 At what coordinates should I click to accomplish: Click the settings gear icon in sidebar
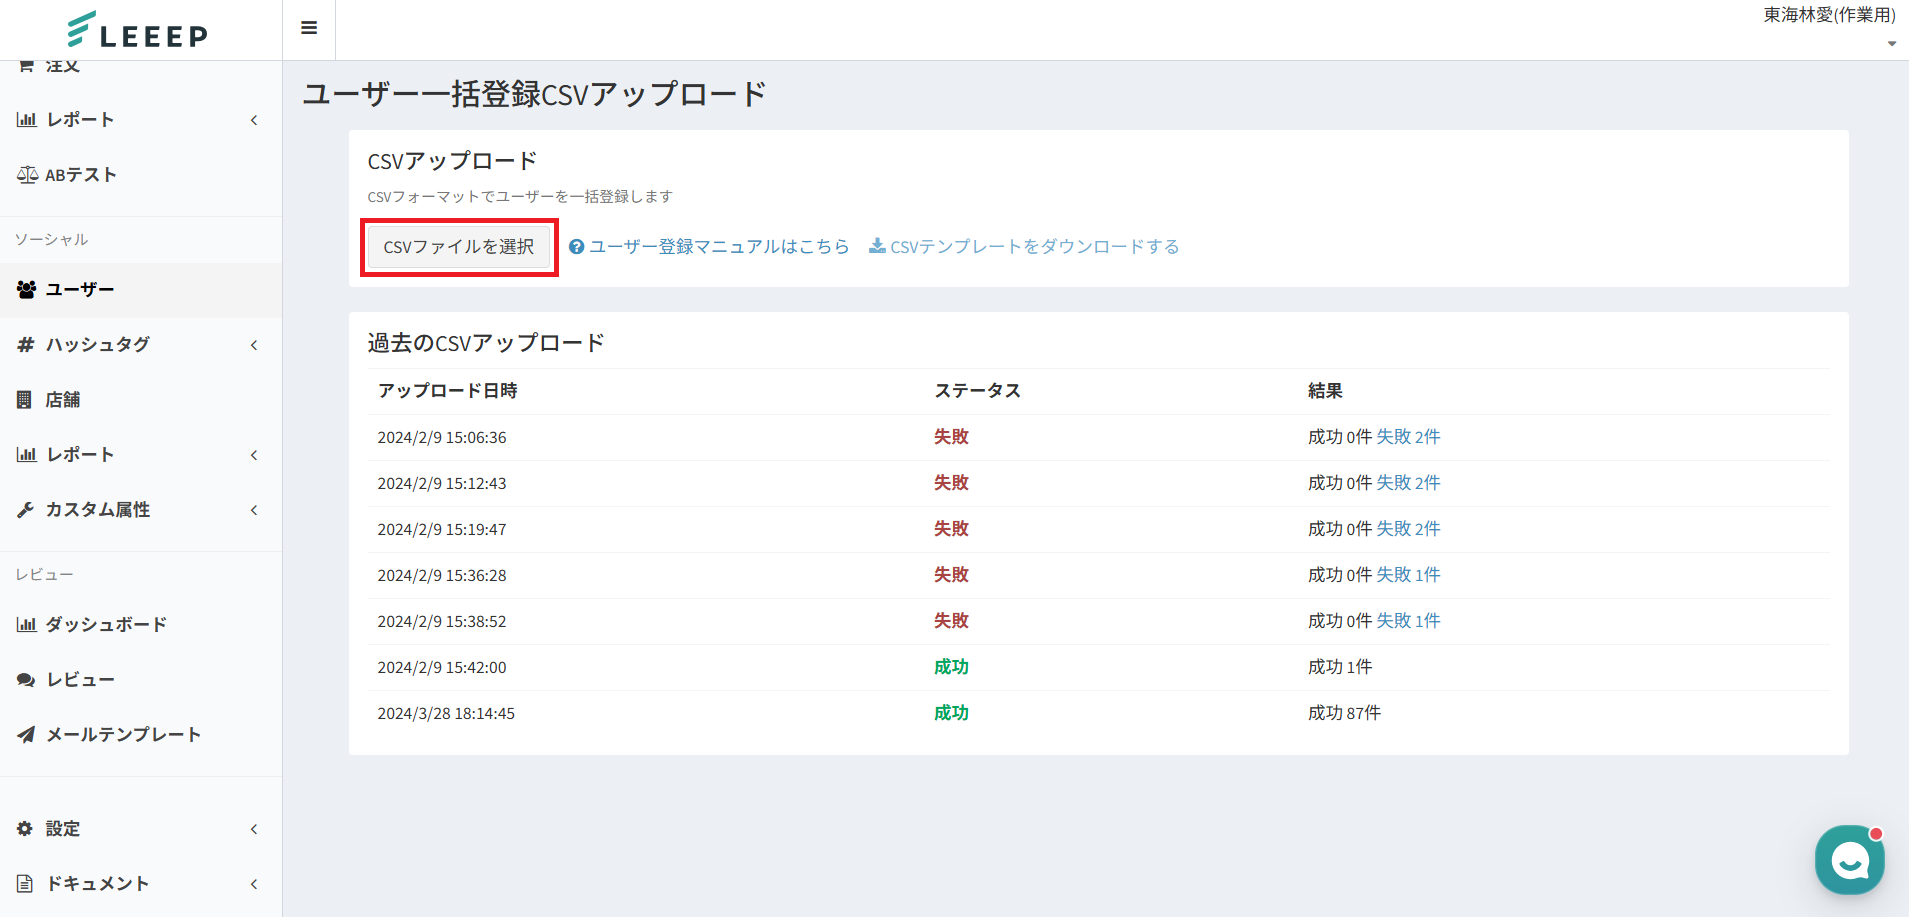coord(25,829)
